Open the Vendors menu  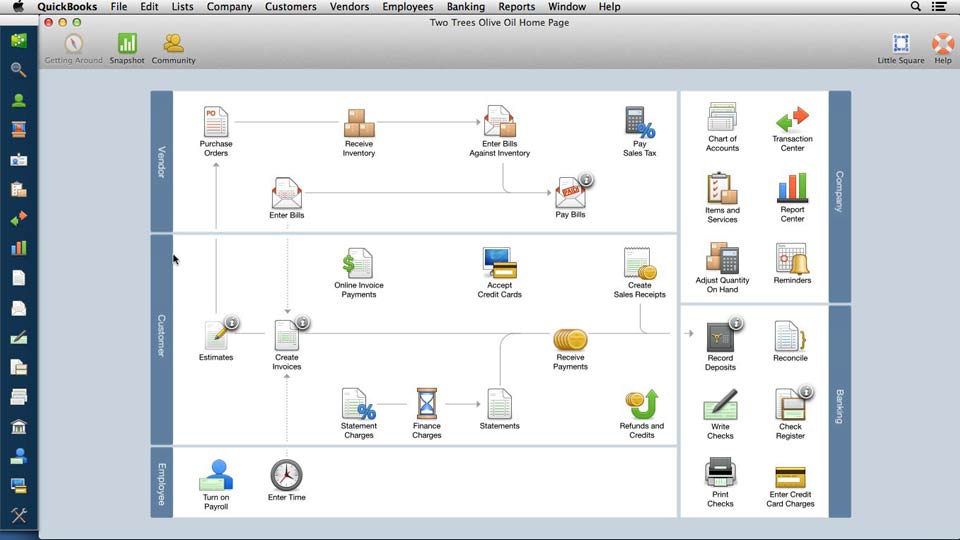click(349, 7)
